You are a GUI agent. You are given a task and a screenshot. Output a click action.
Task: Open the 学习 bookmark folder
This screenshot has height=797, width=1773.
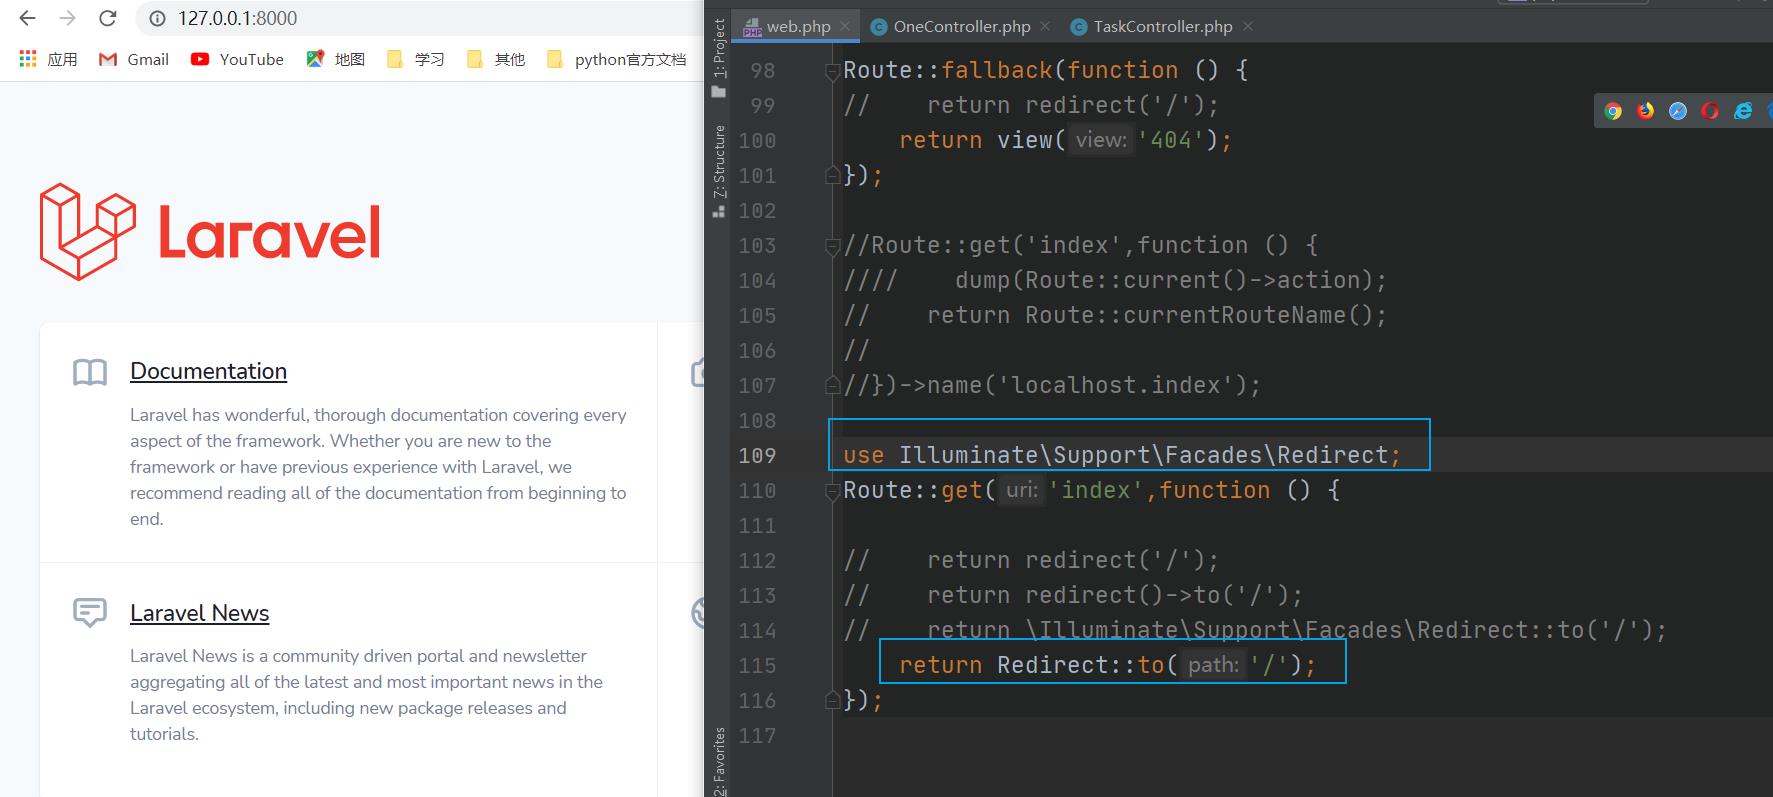pyautogui.click(x=415, y=59)
